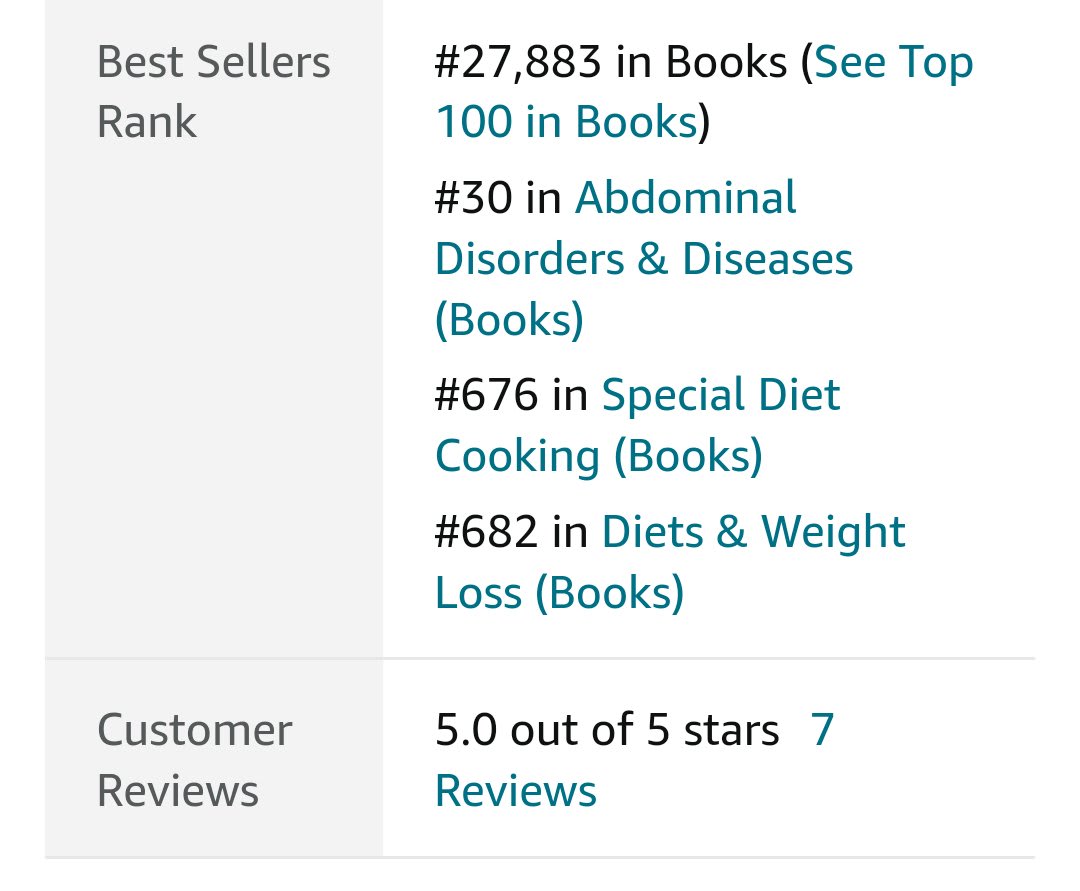Click 100 in Books link text

[x=567, y=123]
